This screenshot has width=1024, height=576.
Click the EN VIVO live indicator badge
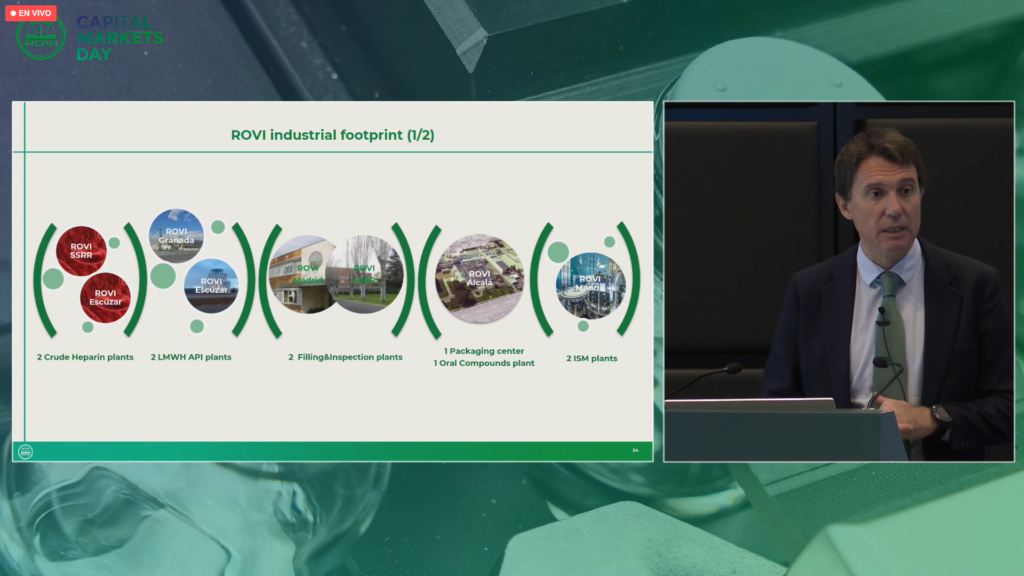click(x=31, y=13)
